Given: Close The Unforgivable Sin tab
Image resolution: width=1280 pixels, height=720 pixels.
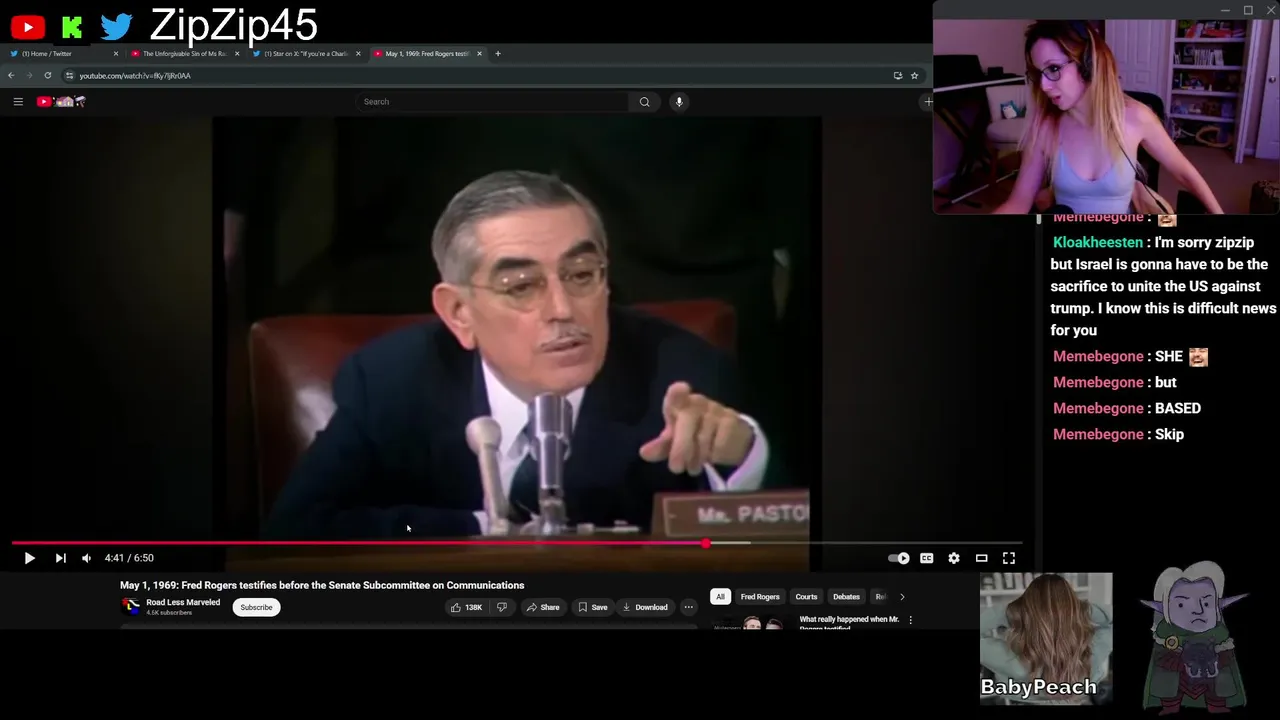Looking at the screenshot, I should (237, 53).
